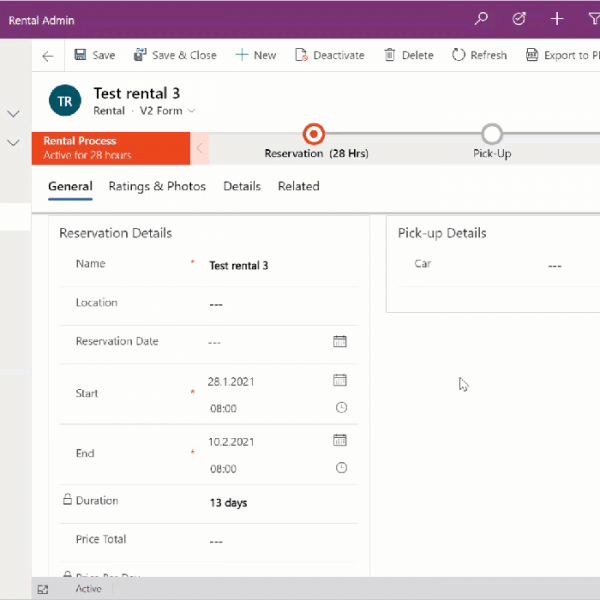Click the plus icon in purple header

coord(557,19)
